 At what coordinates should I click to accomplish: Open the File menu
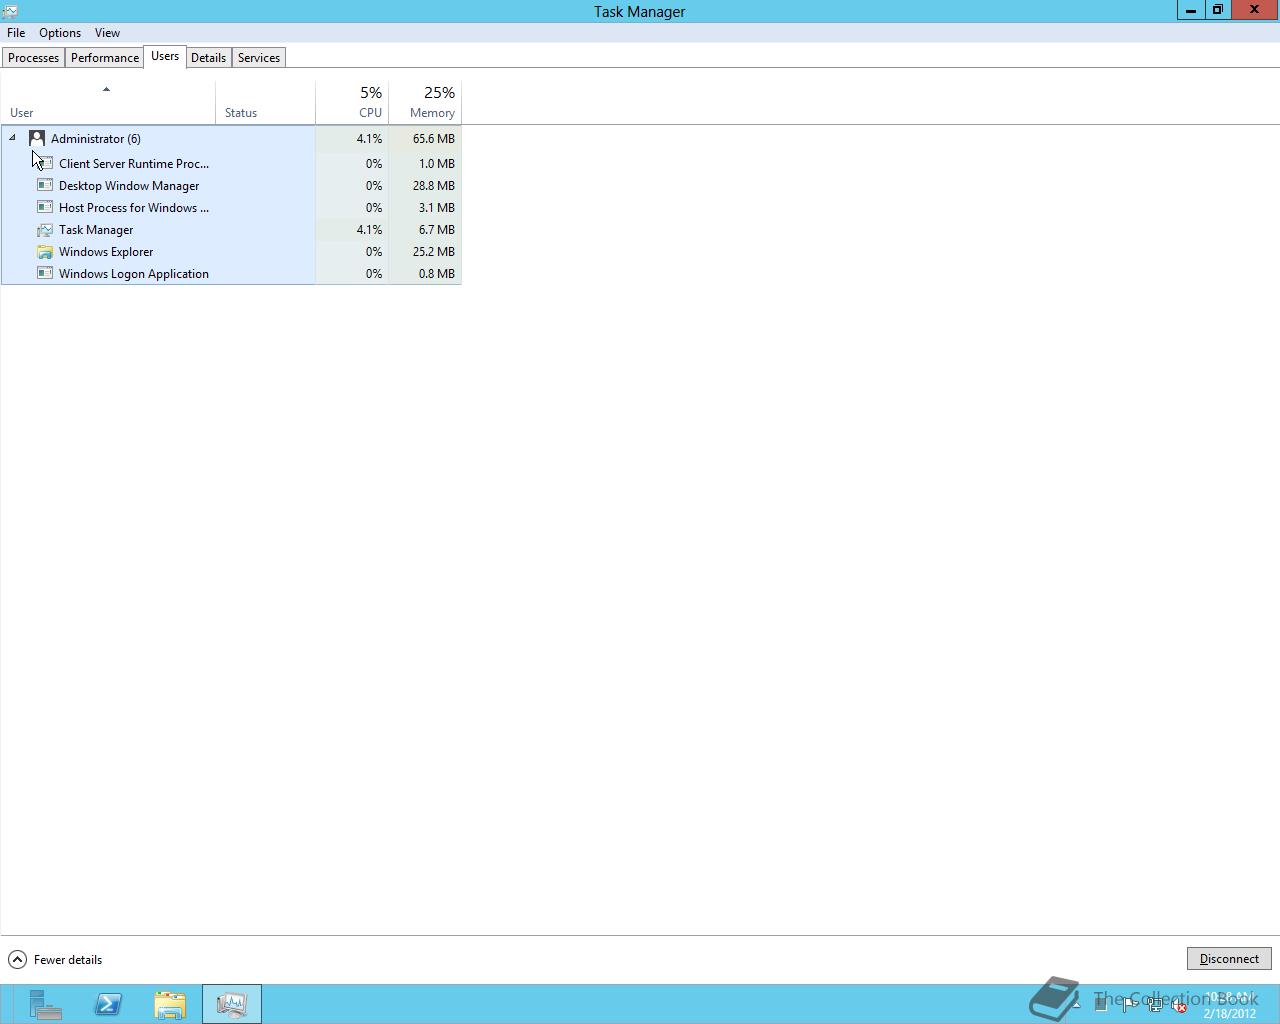(x=16, y=33)
